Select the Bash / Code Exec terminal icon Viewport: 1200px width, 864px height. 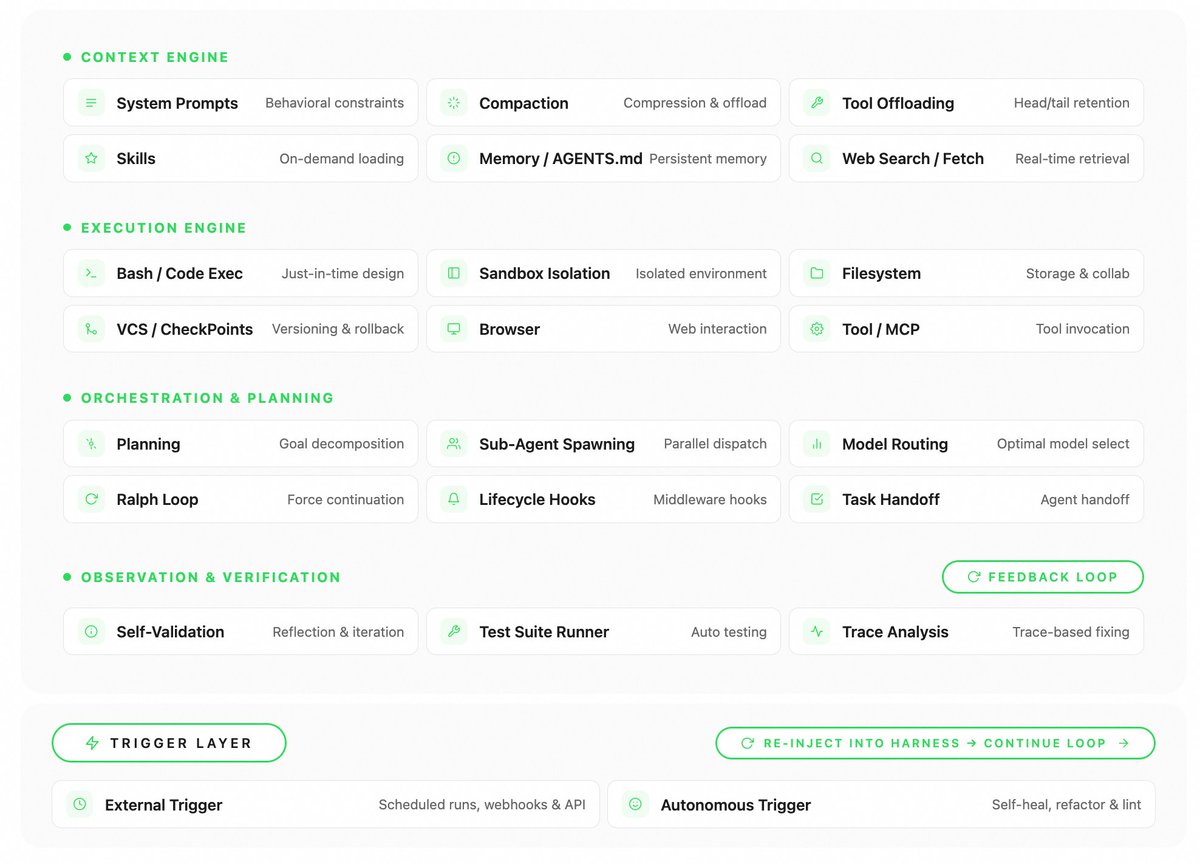[91, 273]
